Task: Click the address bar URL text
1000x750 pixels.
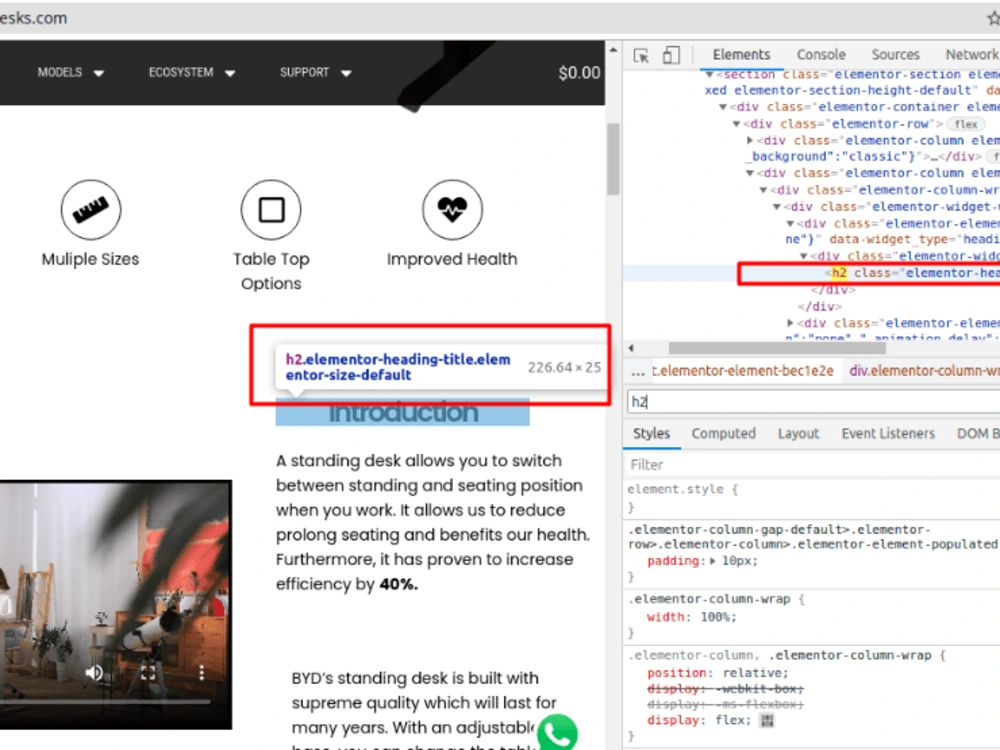Action: pyautogui.click(x=33, y=18)
